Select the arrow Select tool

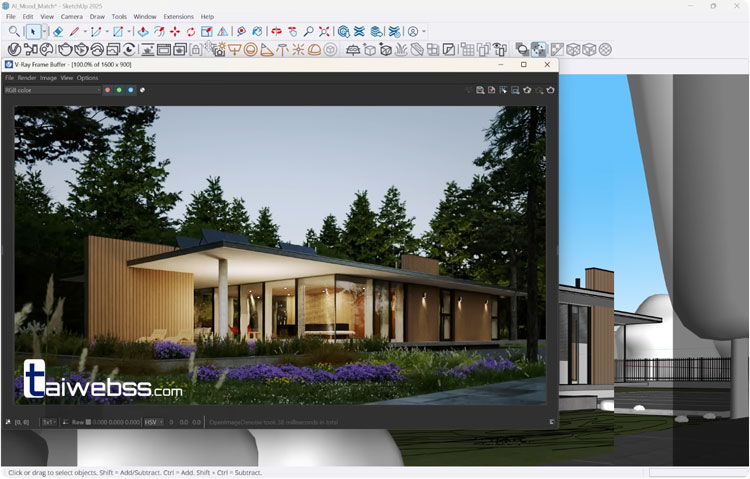33,32
